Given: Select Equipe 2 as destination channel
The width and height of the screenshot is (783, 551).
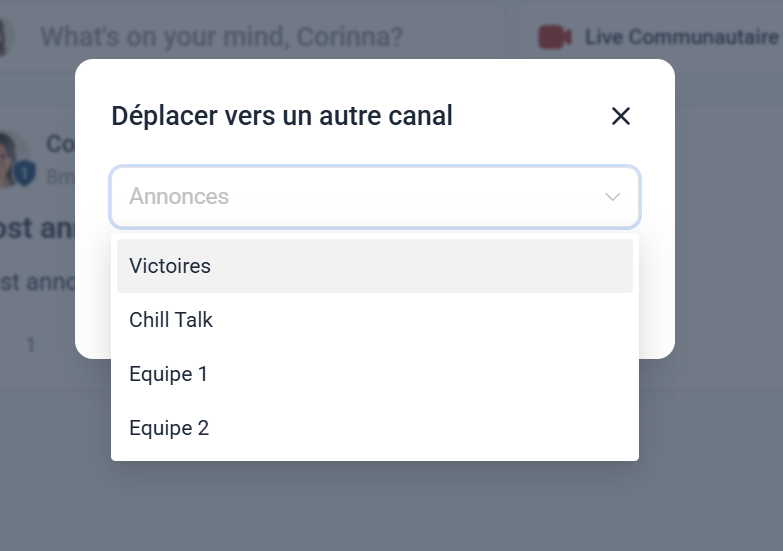Looking at the screenshot, I should coord(375,428).
